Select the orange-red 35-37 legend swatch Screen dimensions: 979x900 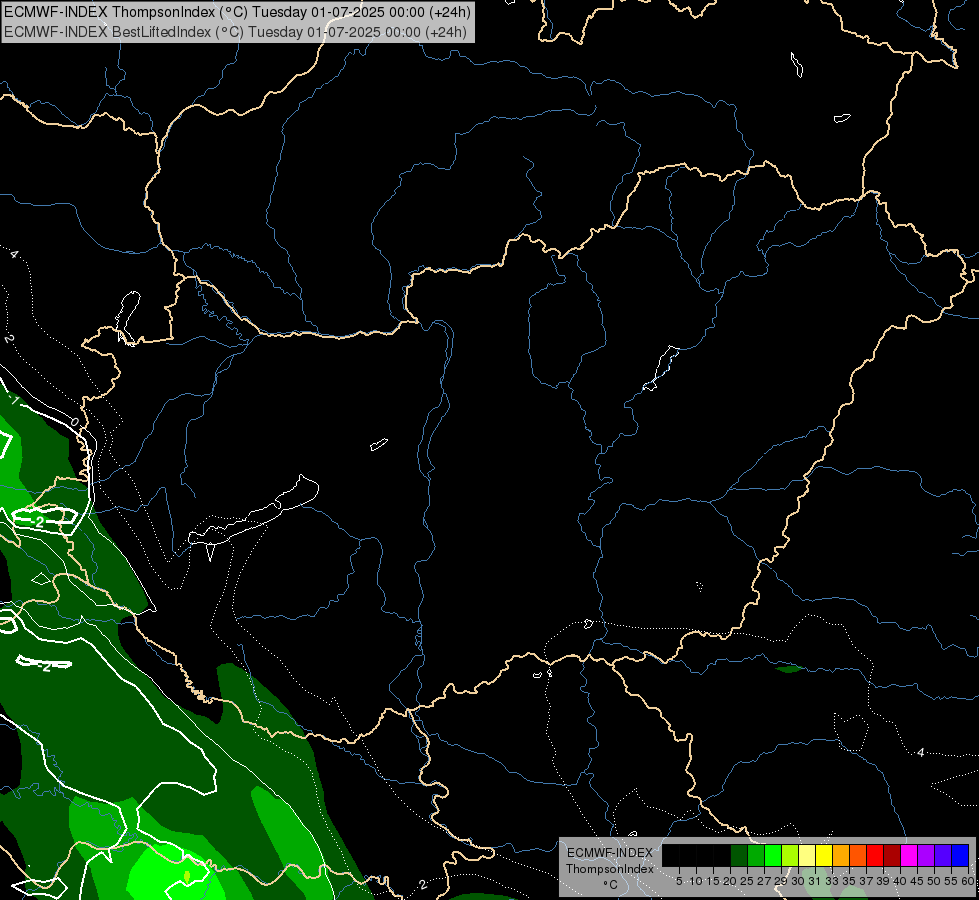[x=858, y=855]
